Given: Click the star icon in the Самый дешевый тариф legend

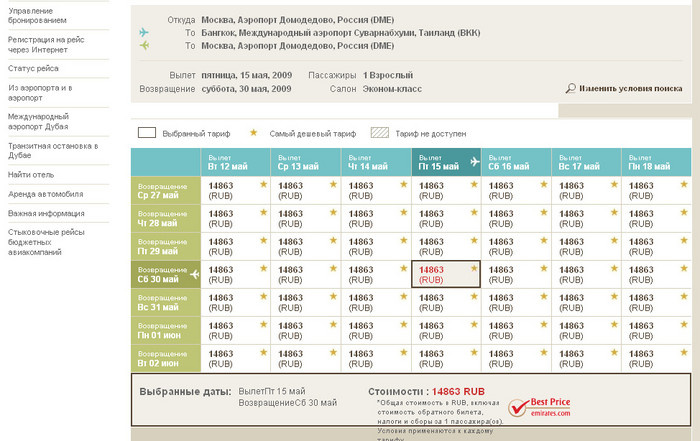Looking at the screenshot, I should [253, 133].
